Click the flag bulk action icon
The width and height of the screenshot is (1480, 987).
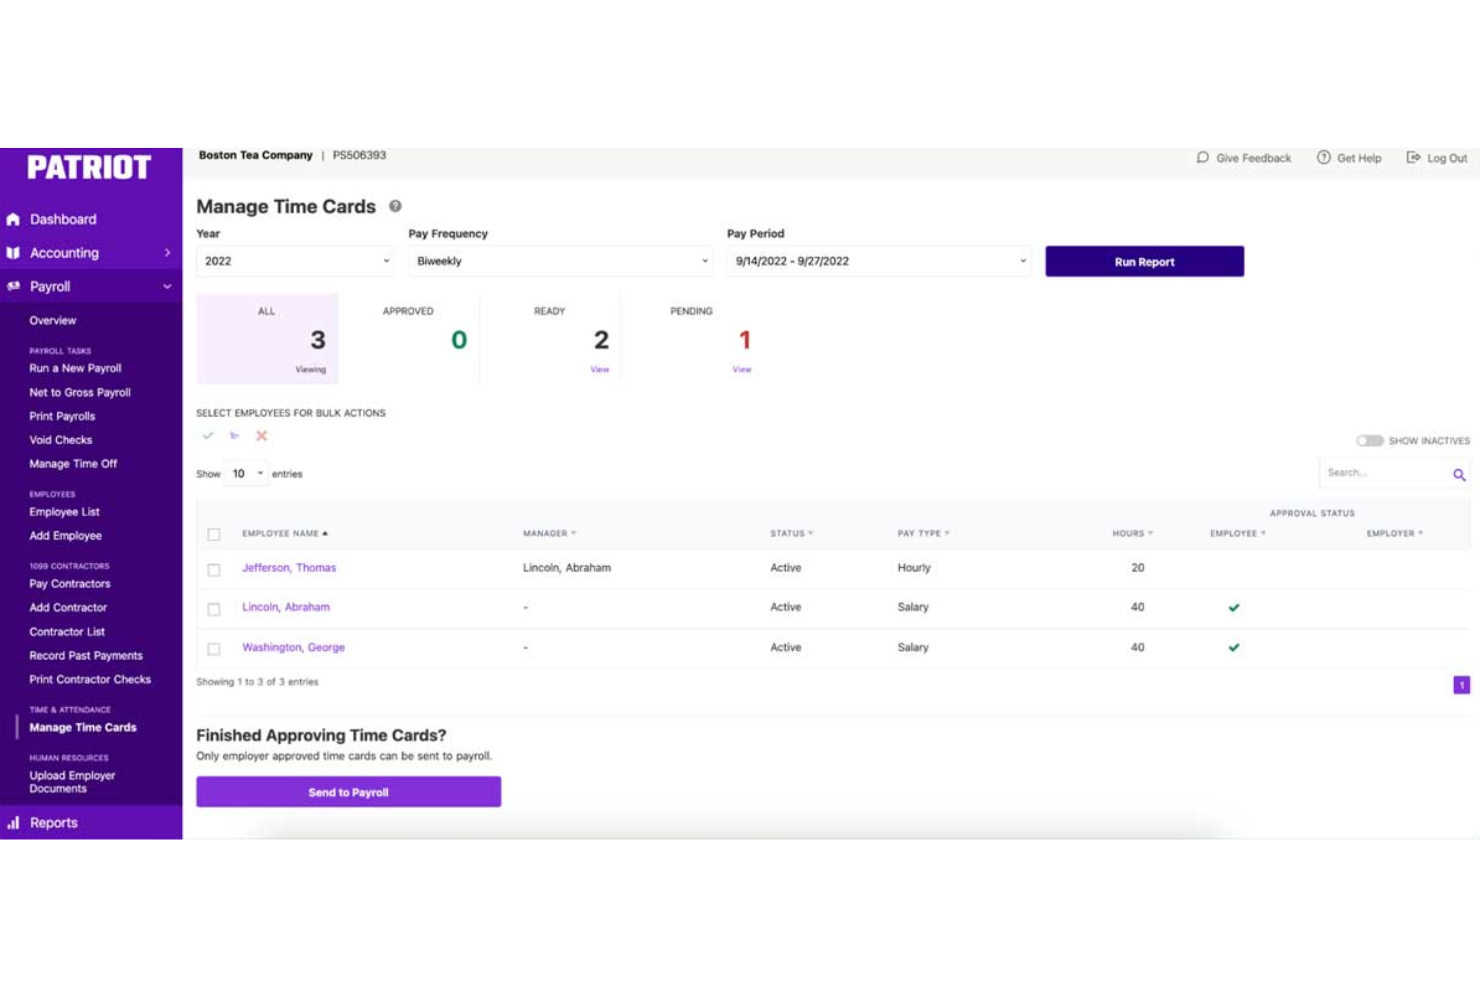point(235,436)
